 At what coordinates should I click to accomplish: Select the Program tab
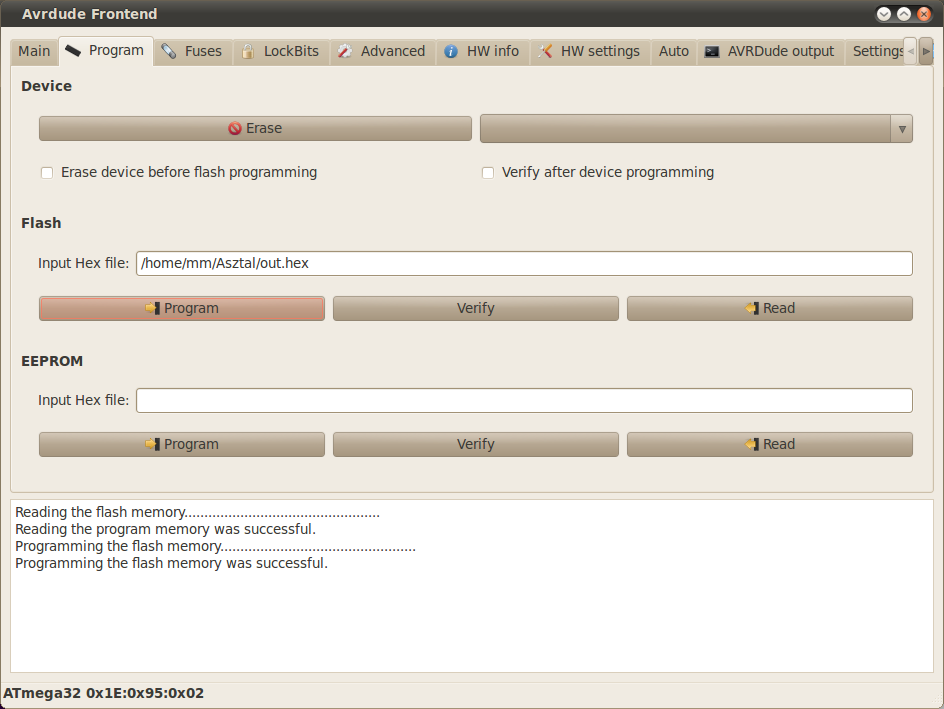click(105, 51)
